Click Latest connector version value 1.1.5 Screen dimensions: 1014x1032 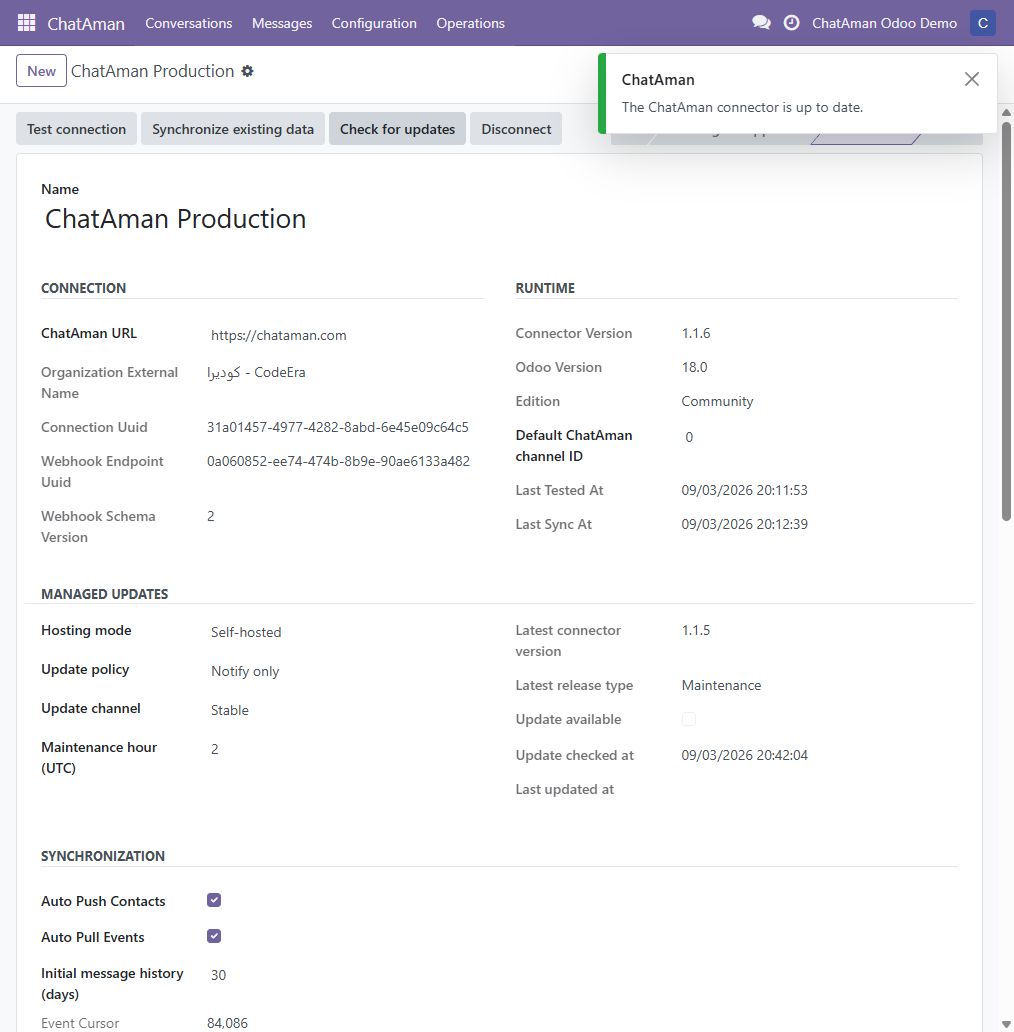click(x=696, y=630)
